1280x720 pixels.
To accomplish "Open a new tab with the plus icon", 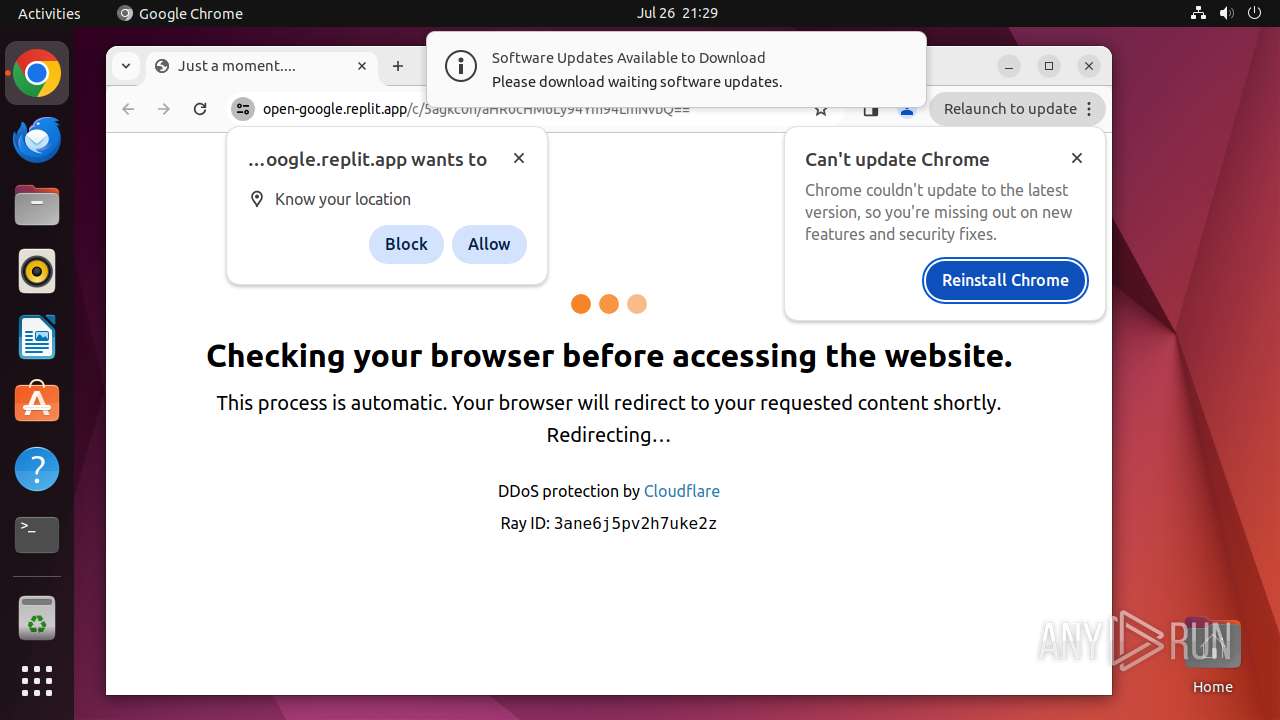I will [x=398, y=66].
